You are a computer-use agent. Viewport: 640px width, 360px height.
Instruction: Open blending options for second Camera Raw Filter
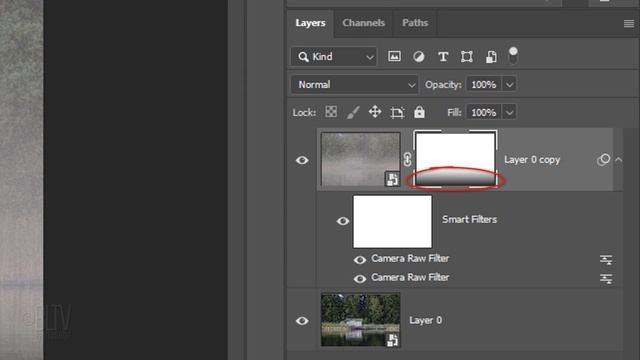click(606, 278)
